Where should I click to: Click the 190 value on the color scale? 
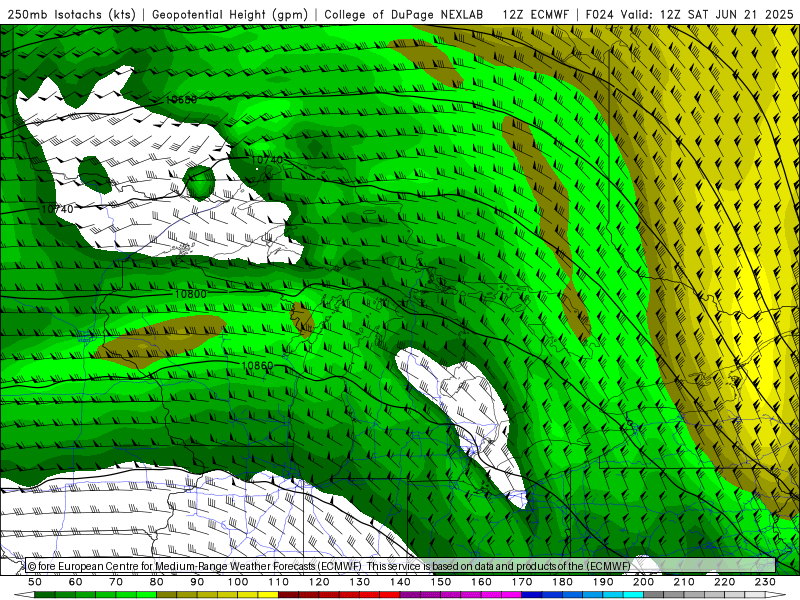click(x=603, y=582)
